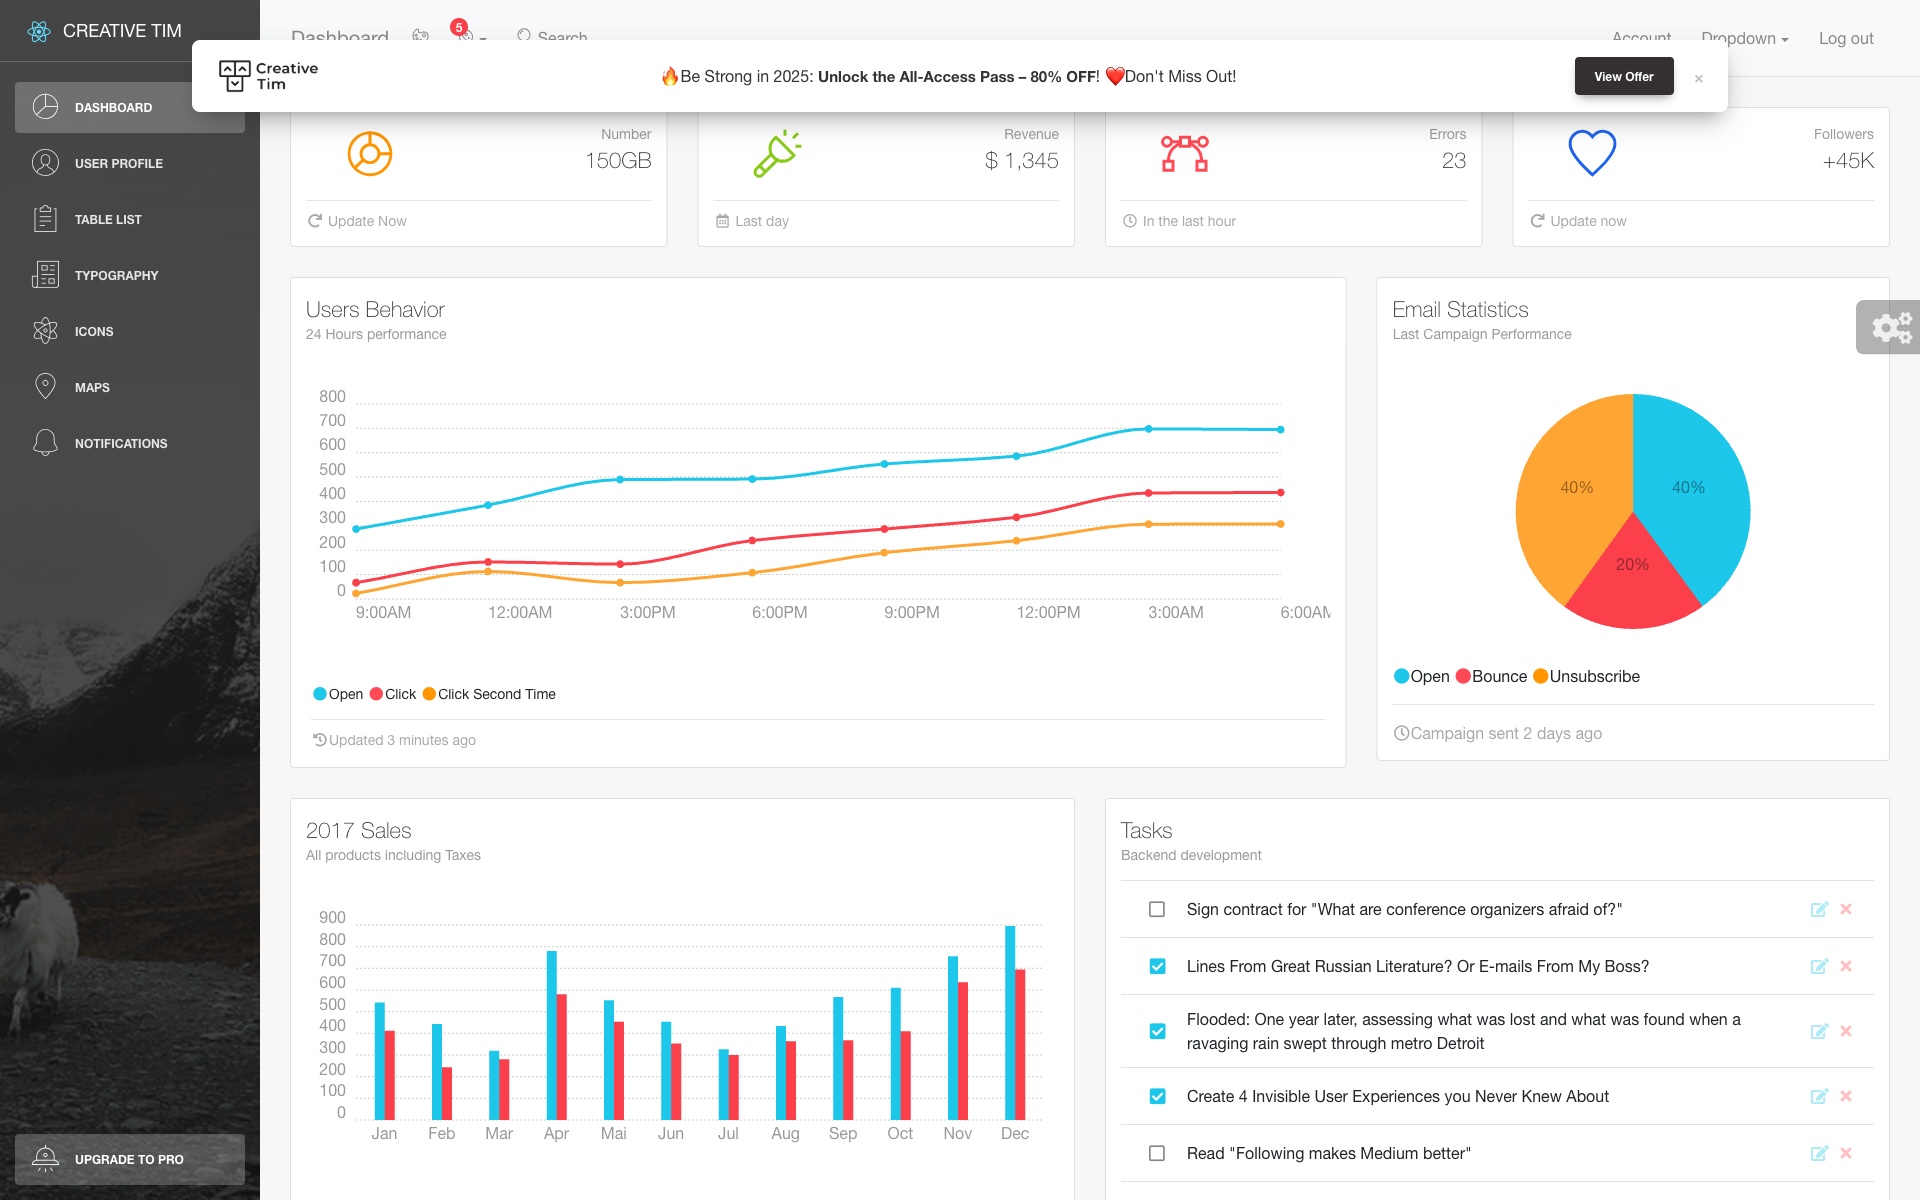Viewport: 1920px width, 1200px height.
Task: Click the red Errors vector icon
Action: click(1184, 154)
